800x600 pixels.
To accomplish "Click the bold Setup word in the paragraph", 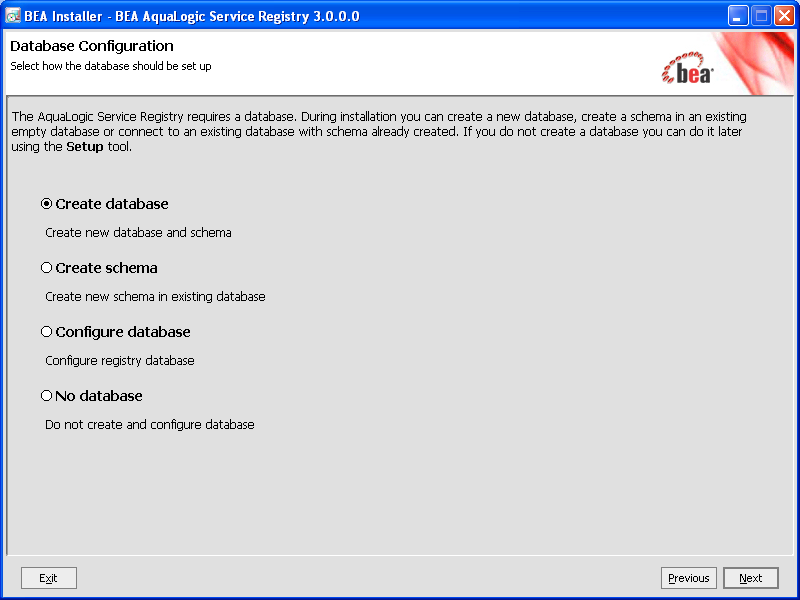I will (85, 147).
